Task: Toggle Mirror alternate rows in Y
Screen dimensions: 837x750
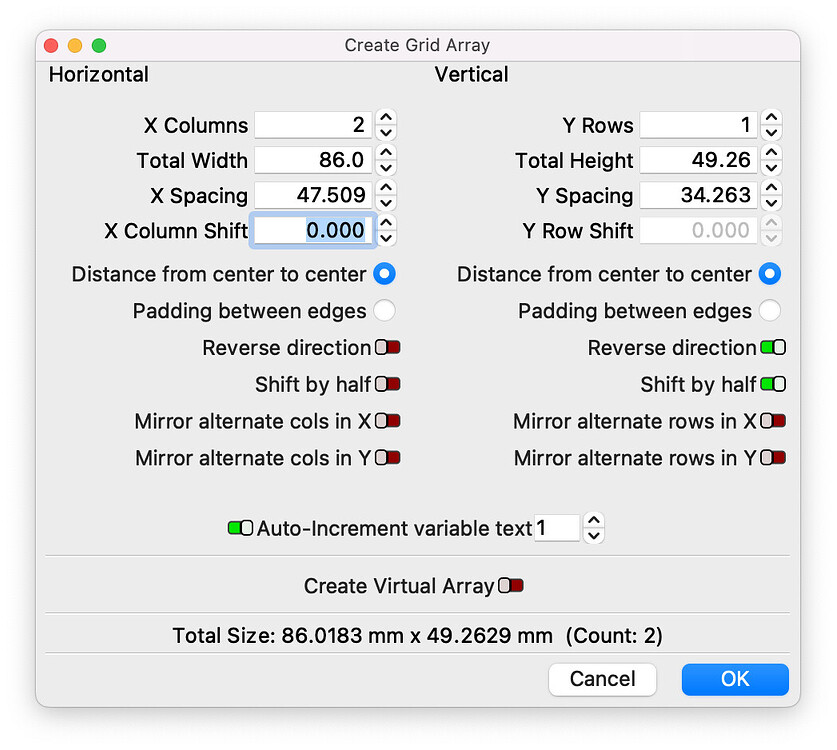Action: coord(773,458)
